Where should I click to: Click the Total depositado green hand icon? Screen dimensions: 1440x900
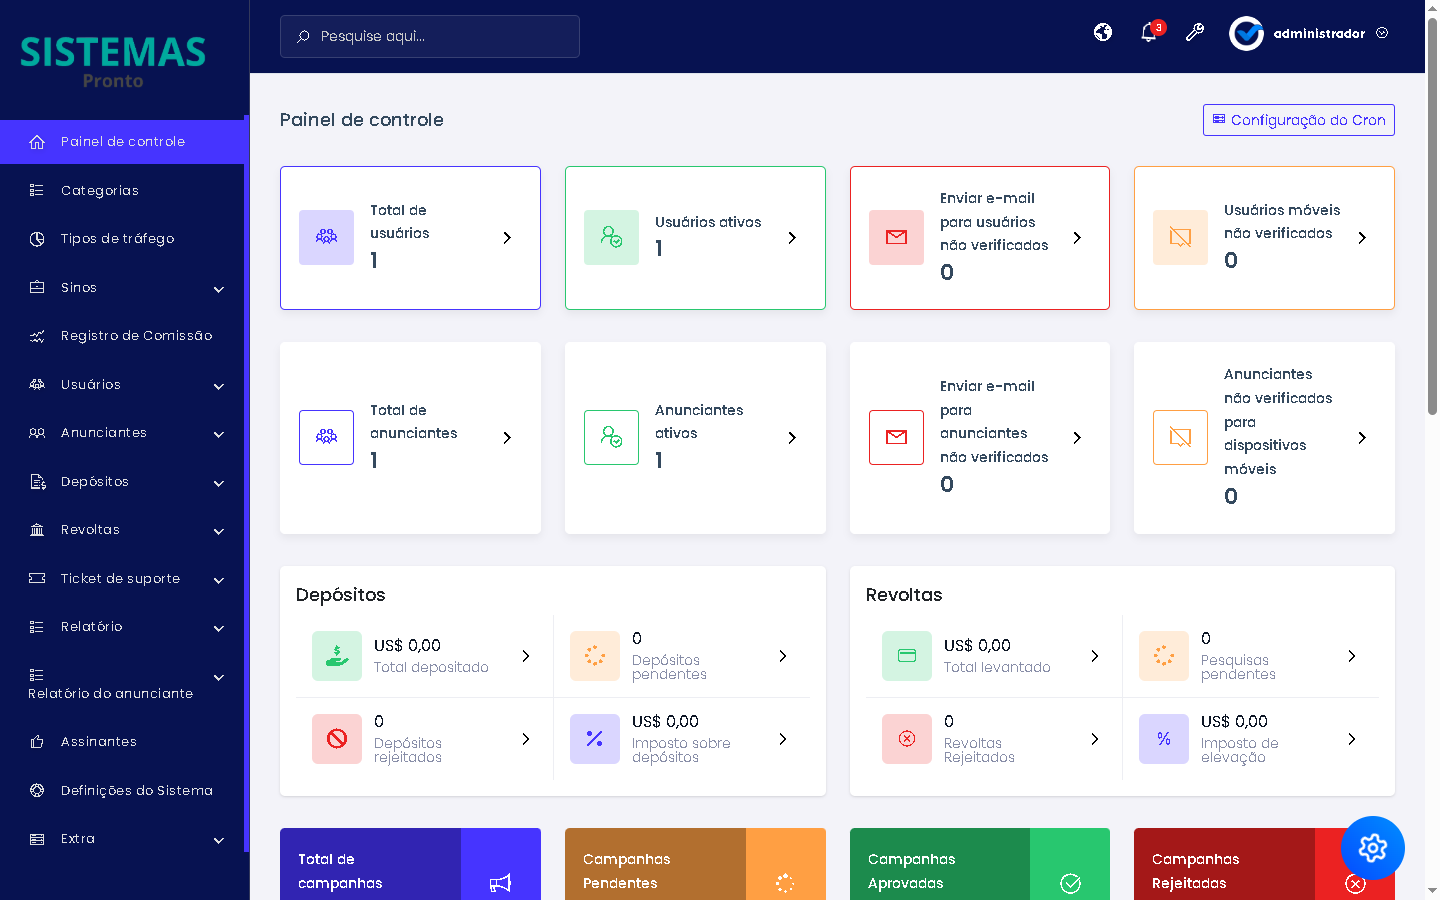click(337, 656)
